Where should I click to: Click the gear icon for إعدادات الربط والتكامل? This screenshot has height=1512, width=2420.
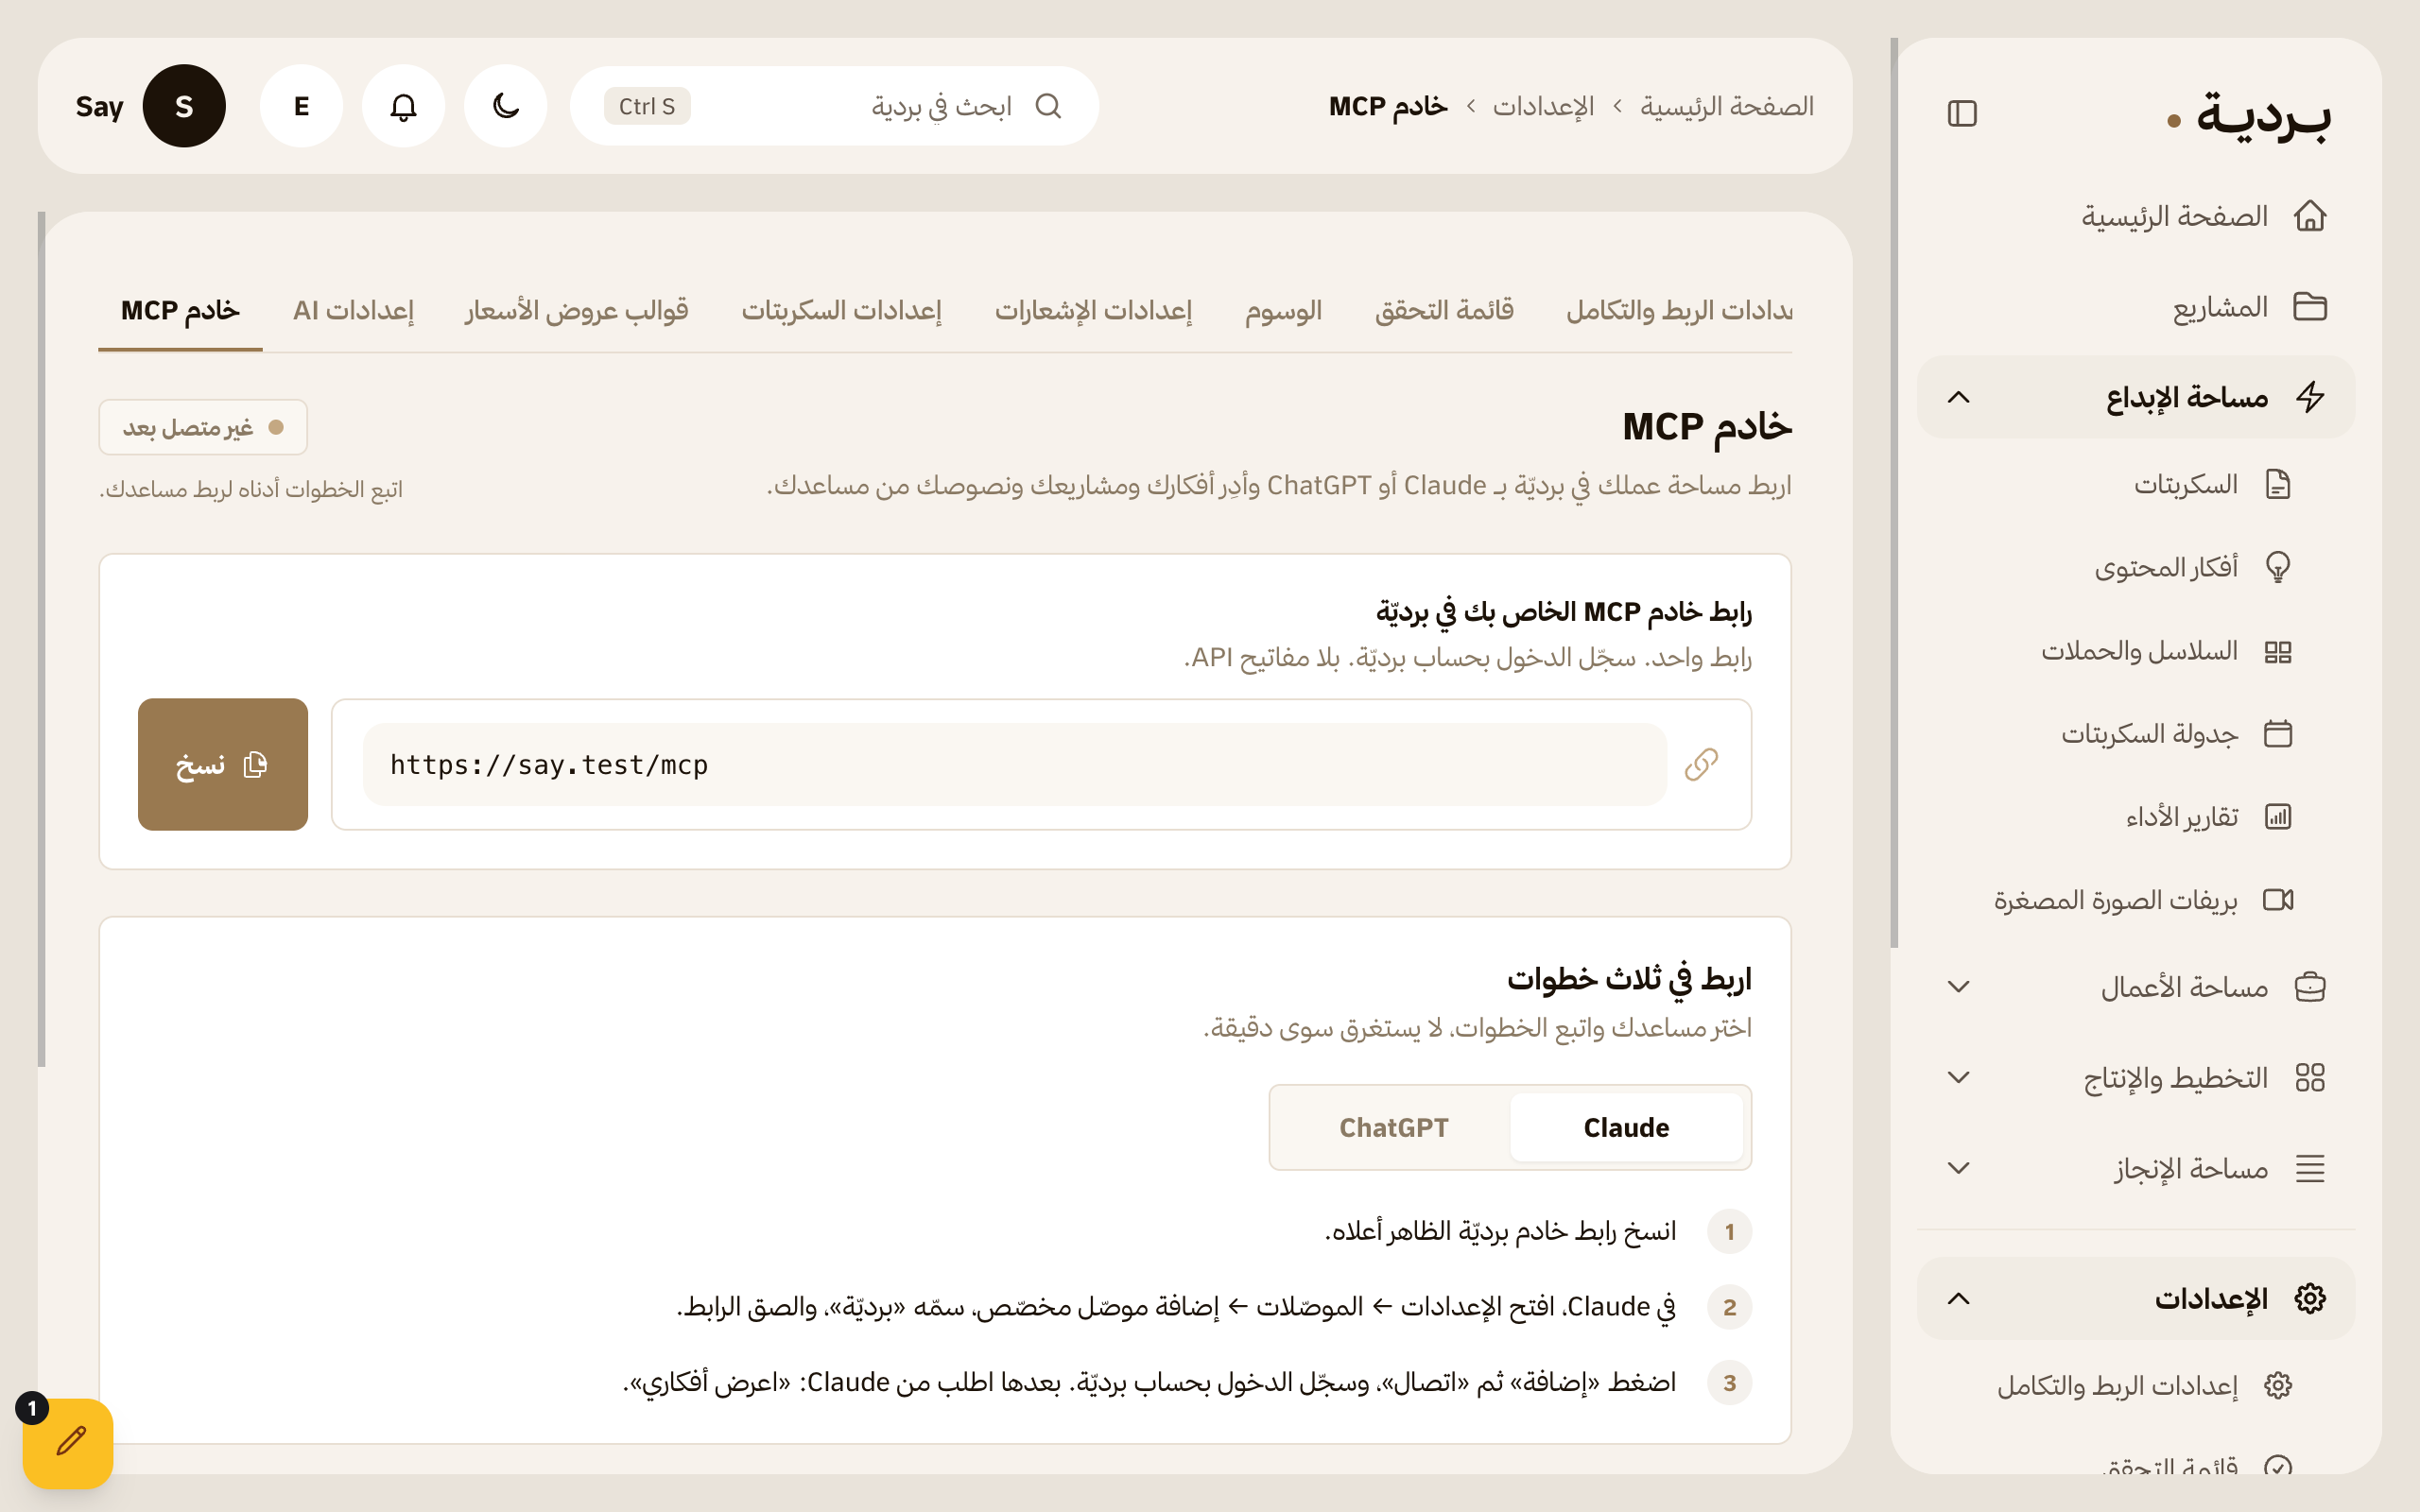[x=2278, y=1386]
